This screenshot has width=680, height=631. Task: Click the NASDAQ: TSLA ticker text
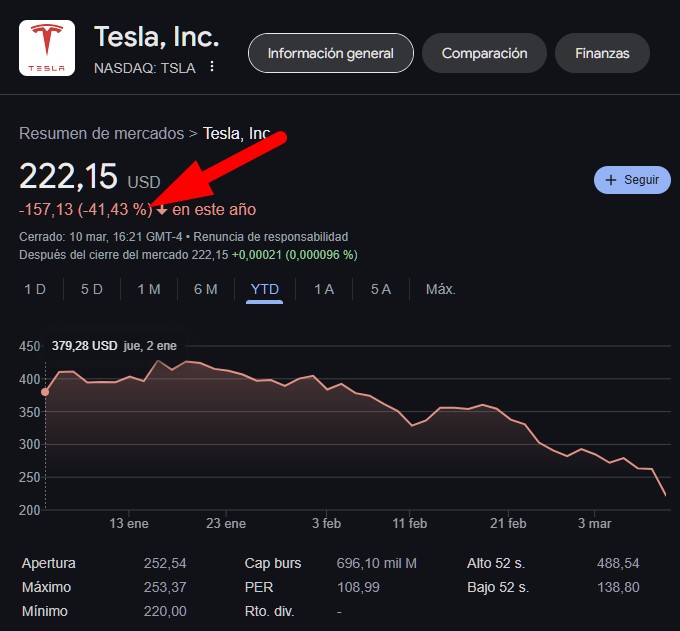click(144, 68)
